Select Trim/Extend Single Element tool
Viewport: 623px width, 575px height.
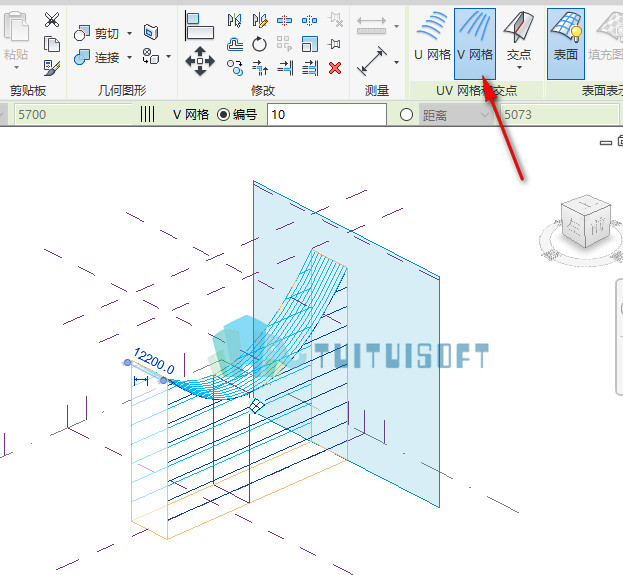tap(285, 68)
